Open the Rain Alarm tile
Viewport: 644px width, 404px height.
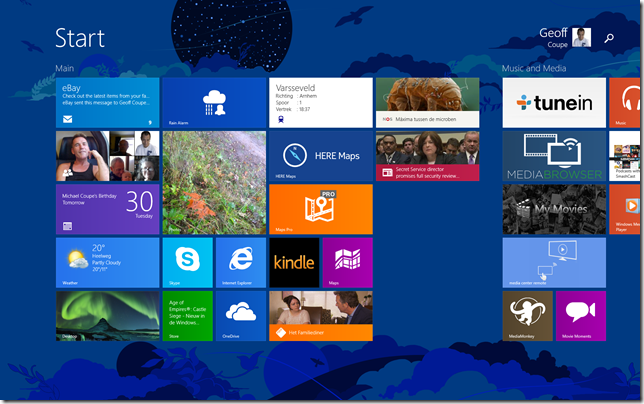pyautogui.click(x=213, y=103)
